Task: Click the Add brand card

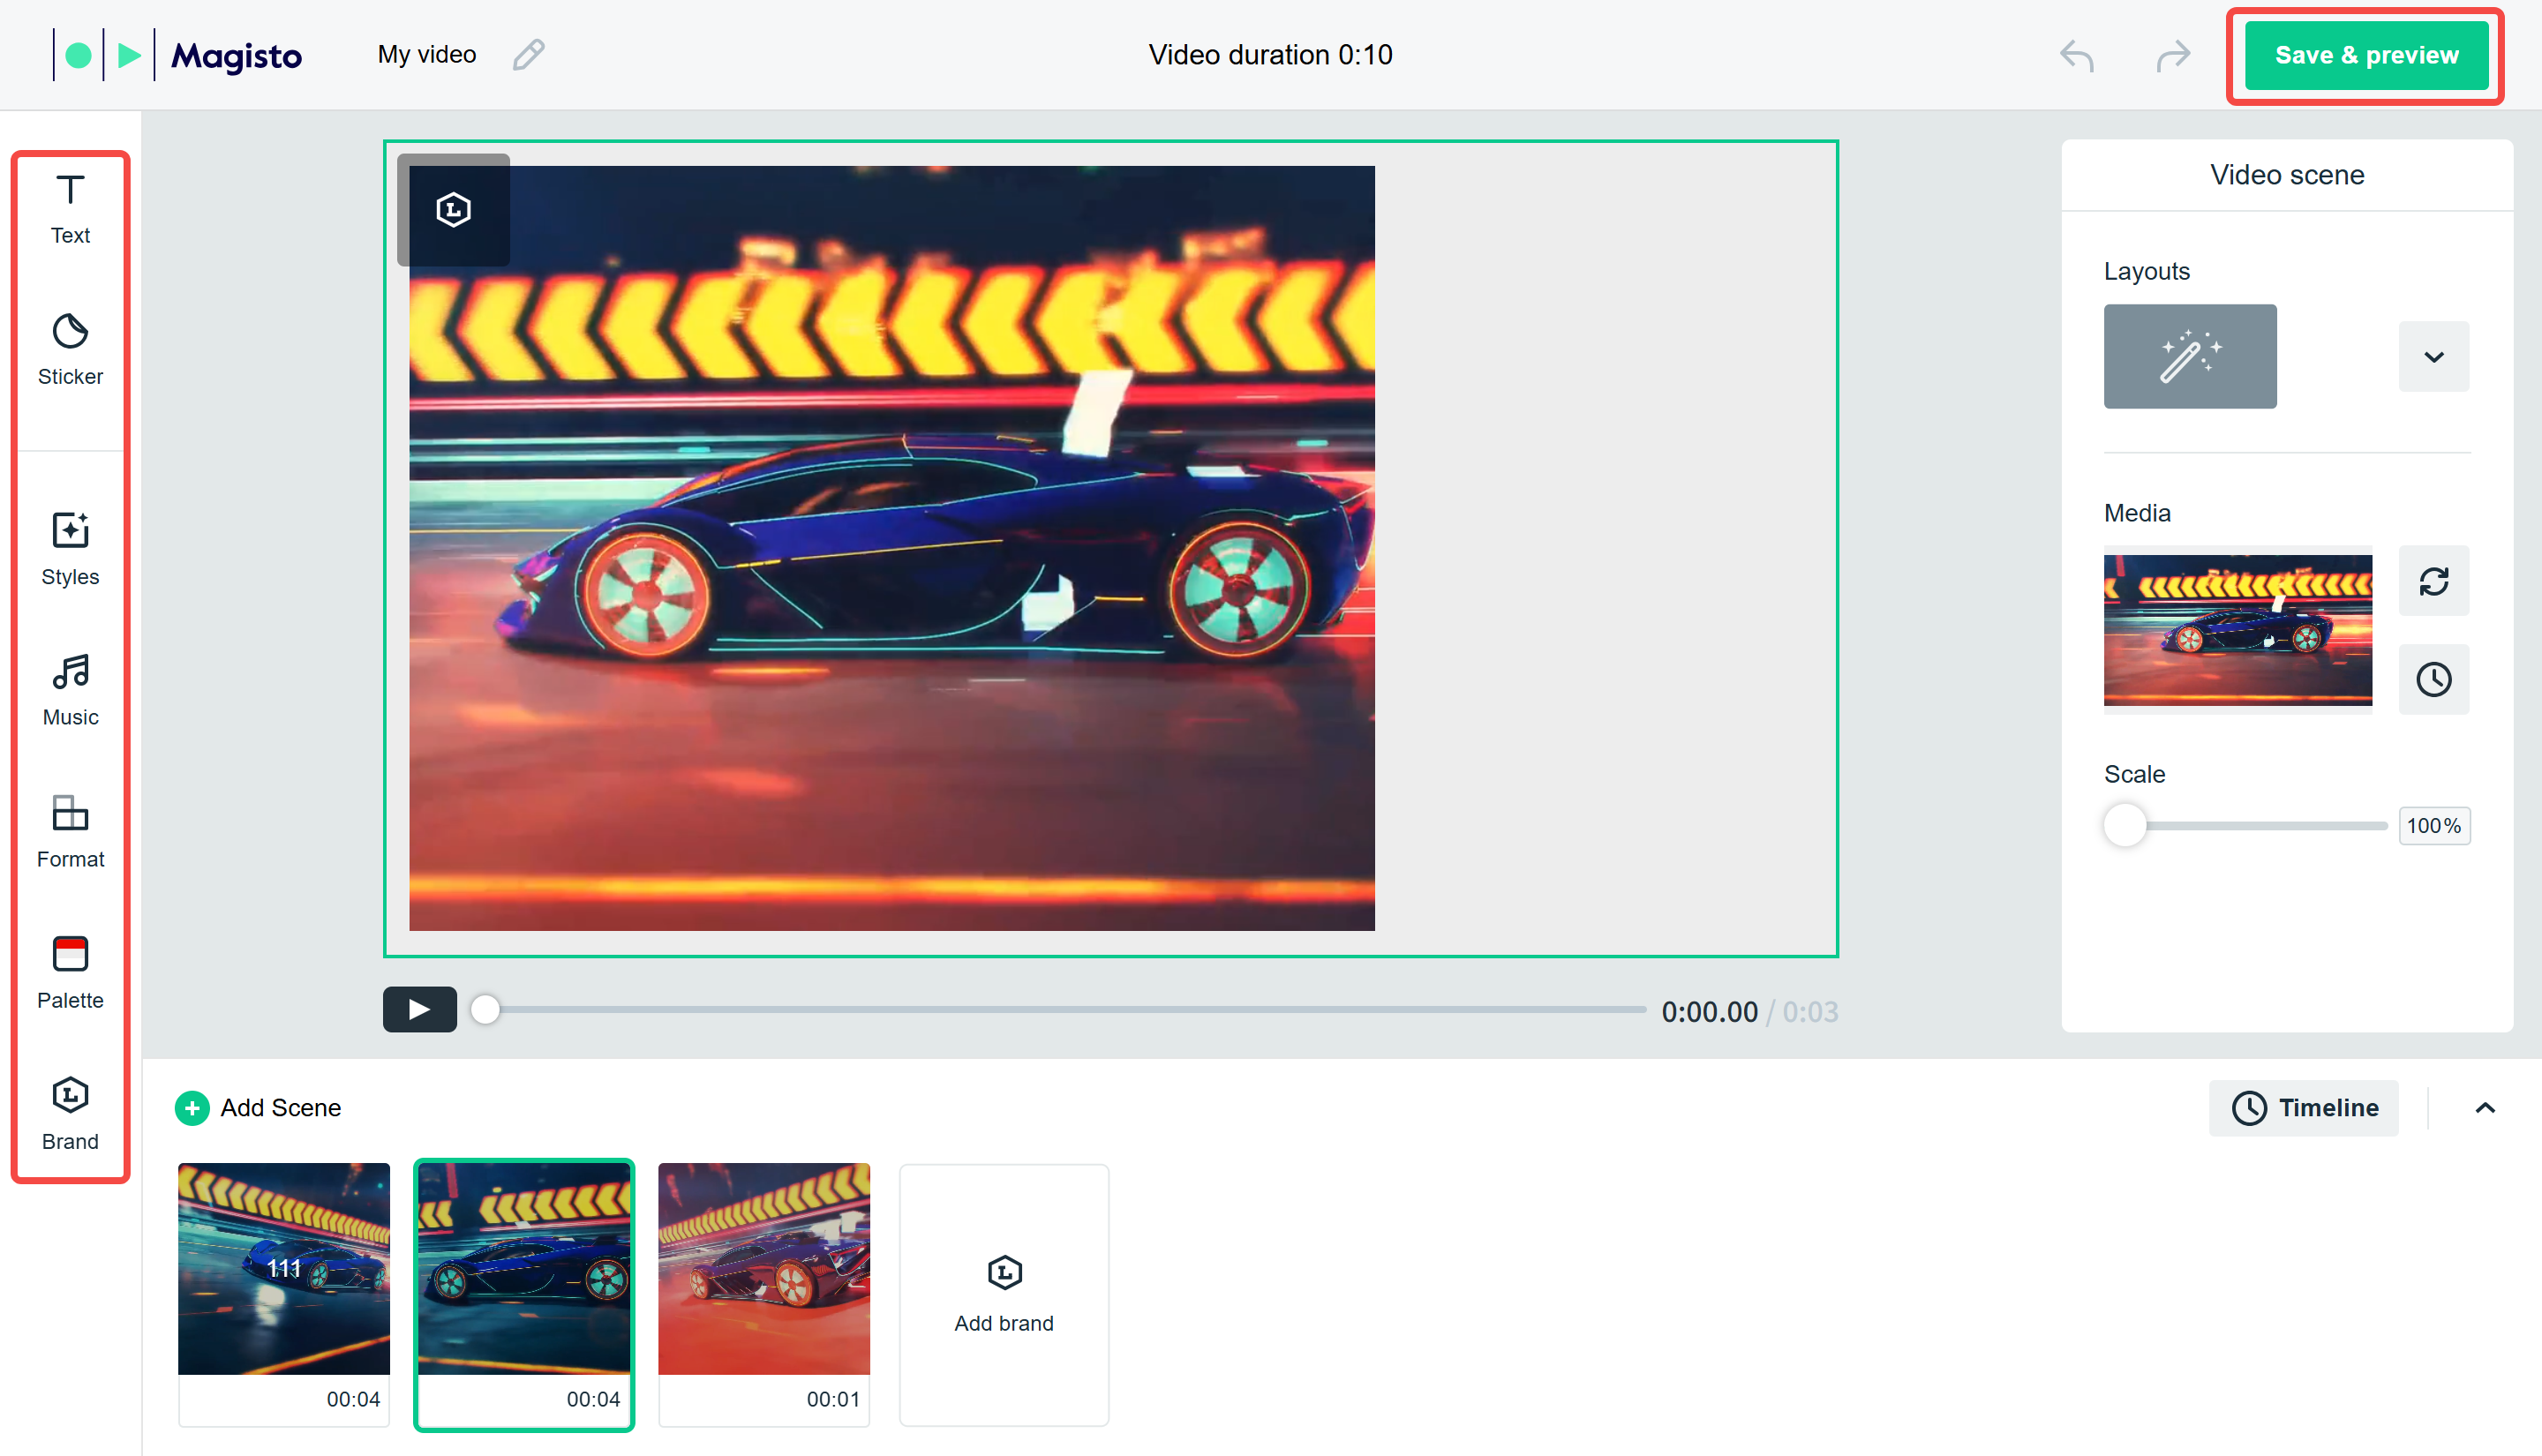Action: (x=1003, y=1294)
